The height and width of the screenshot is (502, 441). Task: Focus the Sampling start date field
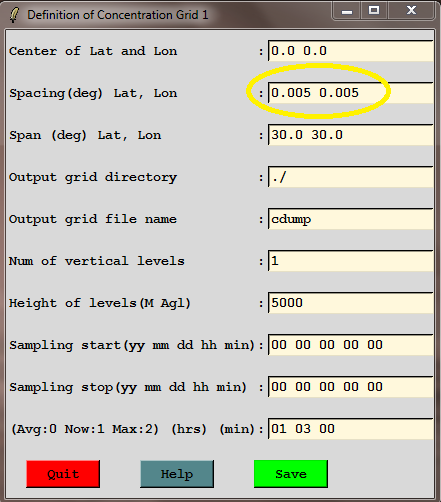pos(351,345)
